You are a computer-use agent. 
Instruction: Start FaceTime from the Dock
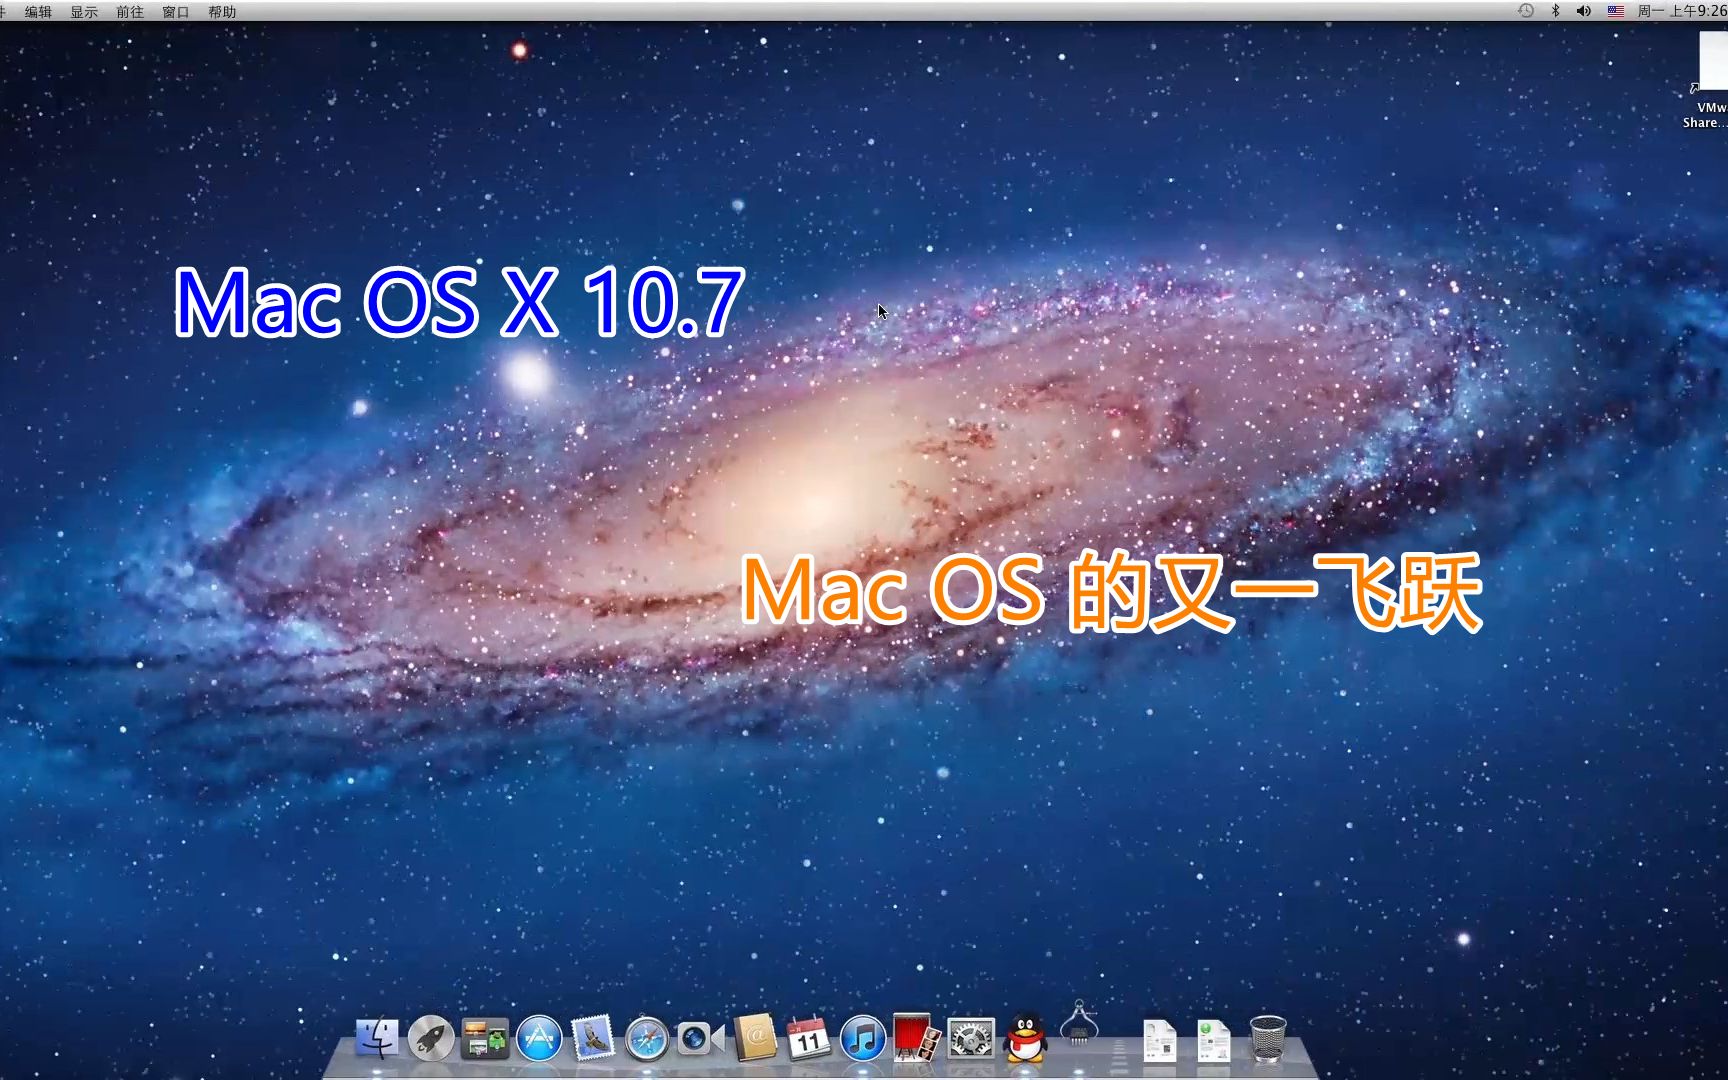point(700,1039)
